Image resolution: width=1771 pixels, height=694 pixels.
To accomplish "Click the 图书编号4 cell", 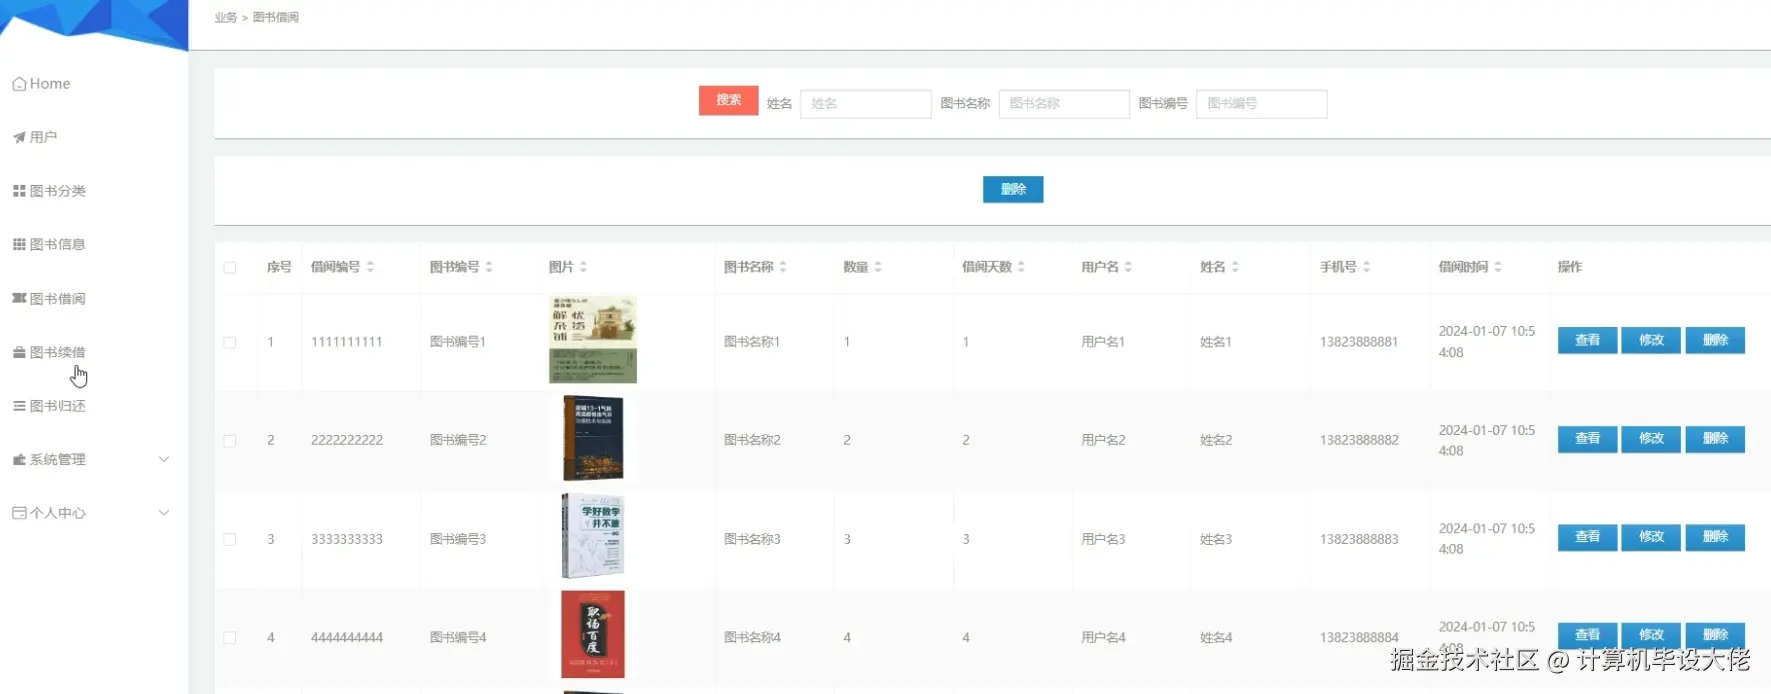I will click(458, 638).
